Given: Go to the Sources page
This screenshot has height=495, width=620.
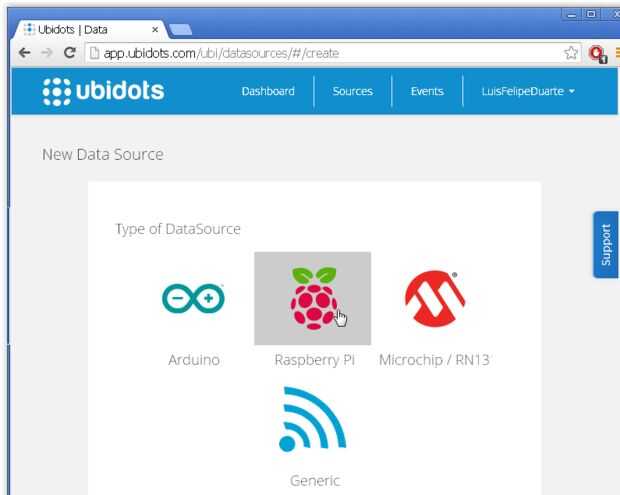Looking at the screenshot, I should tap(352, 91).
